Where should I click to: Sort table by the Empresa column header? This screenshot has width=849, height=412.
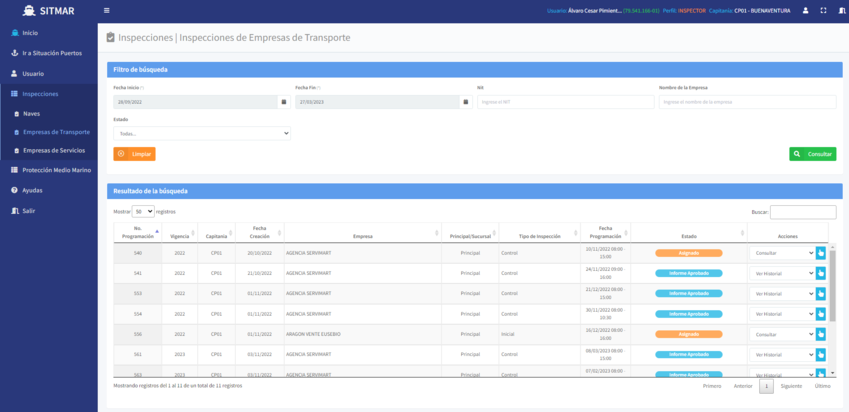pyautogui.click(x=362, y=236)
